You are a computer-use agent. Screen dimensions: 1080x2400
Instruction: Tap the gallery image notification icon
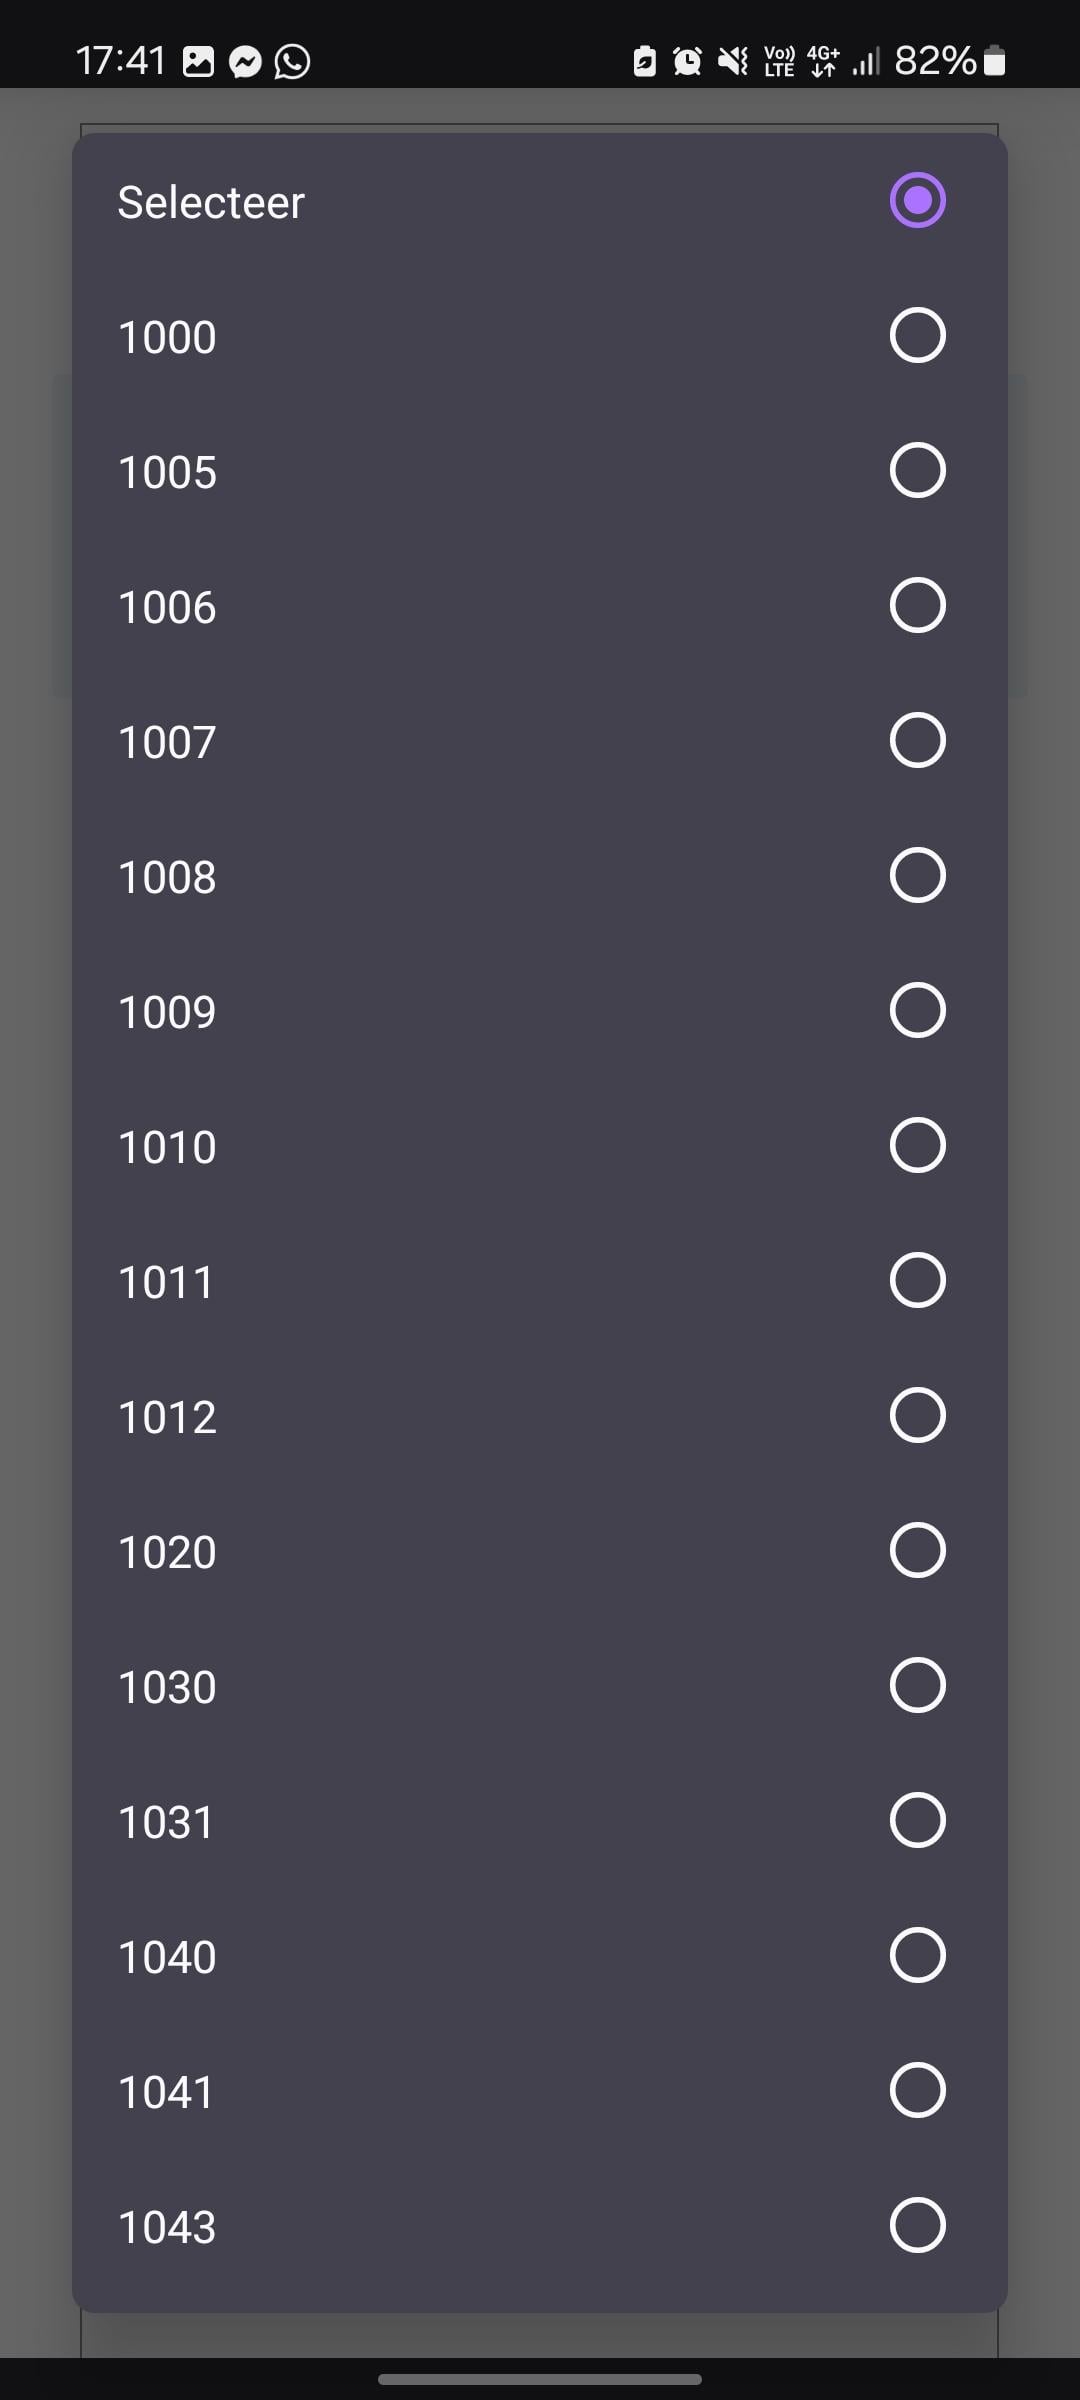coord(198,62)
